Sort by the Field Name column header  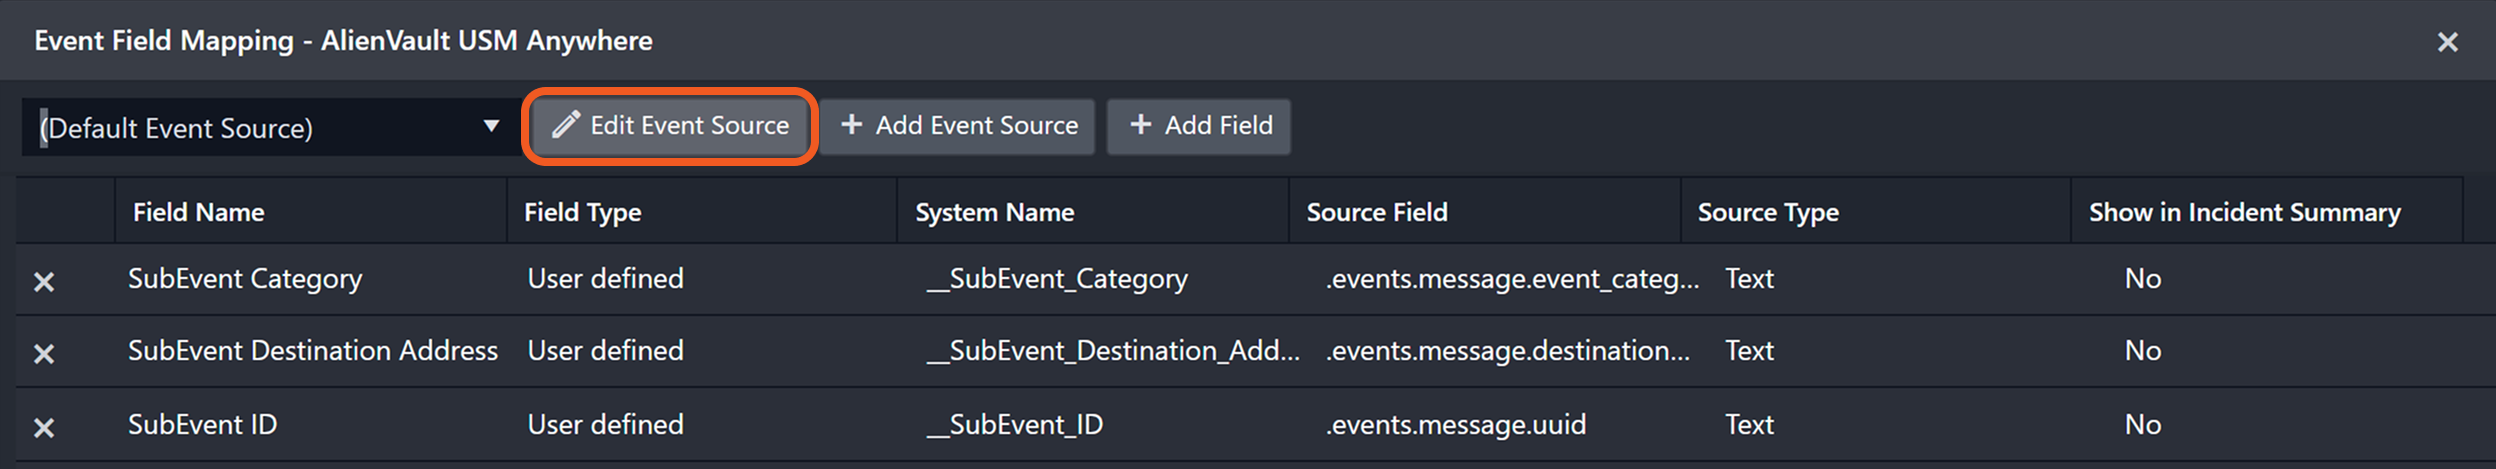[x=199, y=212]
